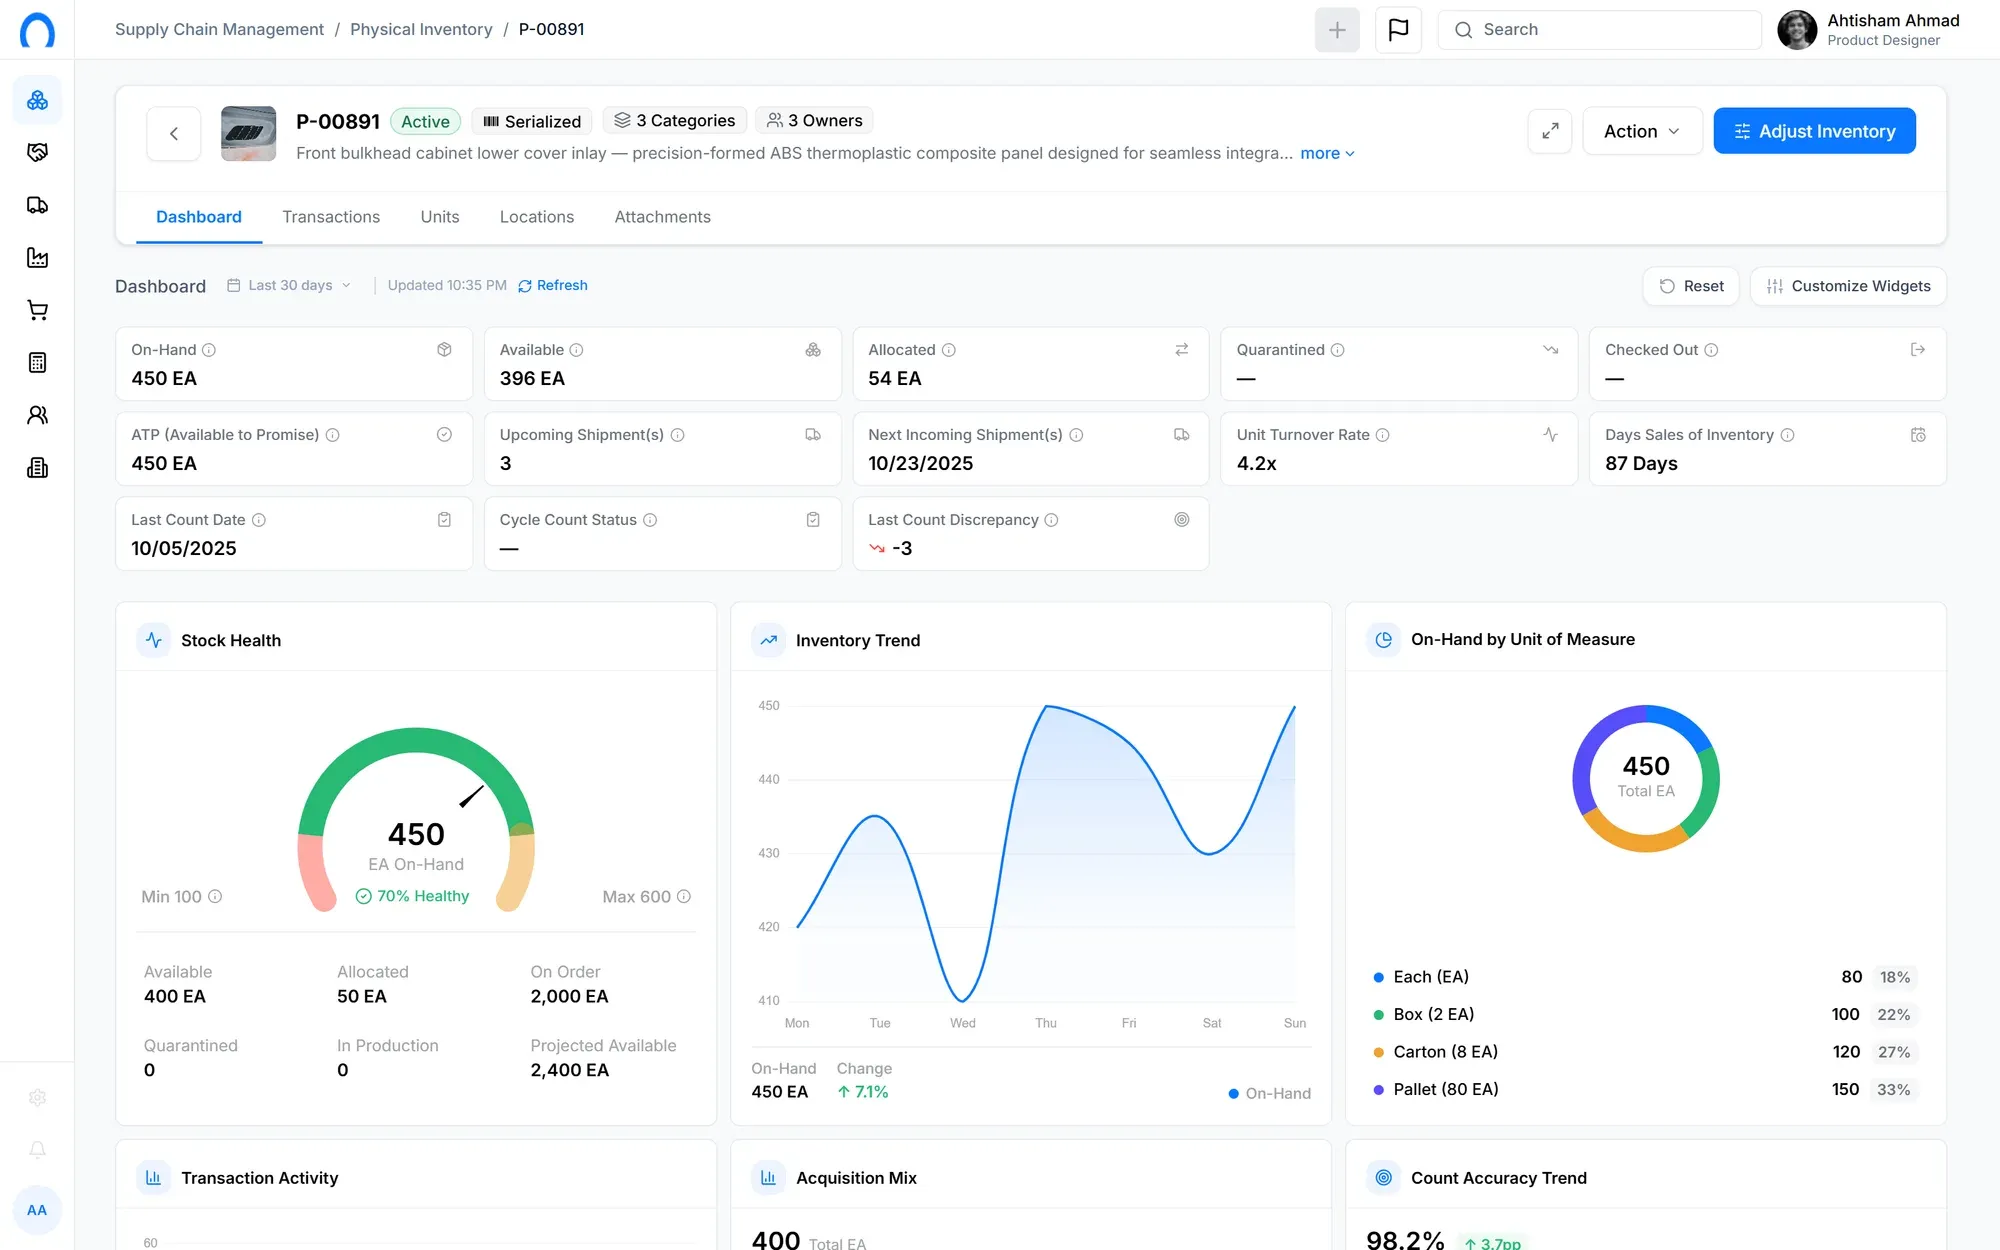Open the delivery truck sidebar icon
Image resolution: width=2000 pixels, height=1250 pixels.
click(37, 205)
